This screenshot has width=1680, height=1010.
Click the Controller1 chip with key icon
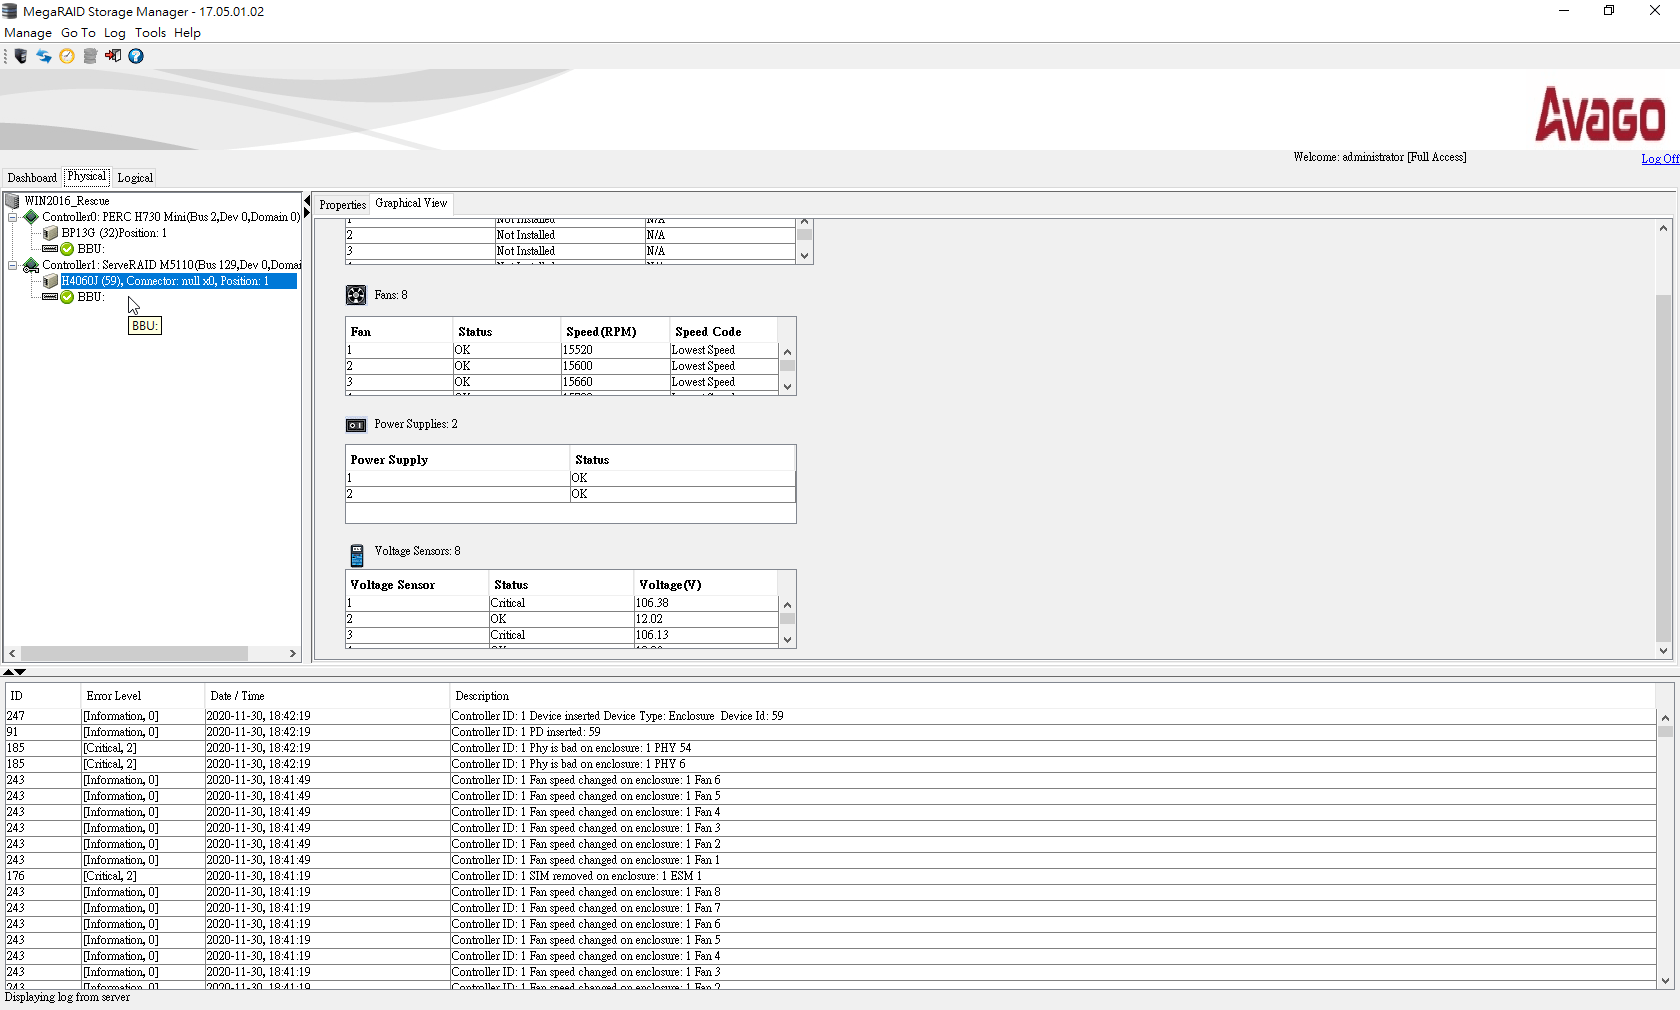click(x=31, y=265)
